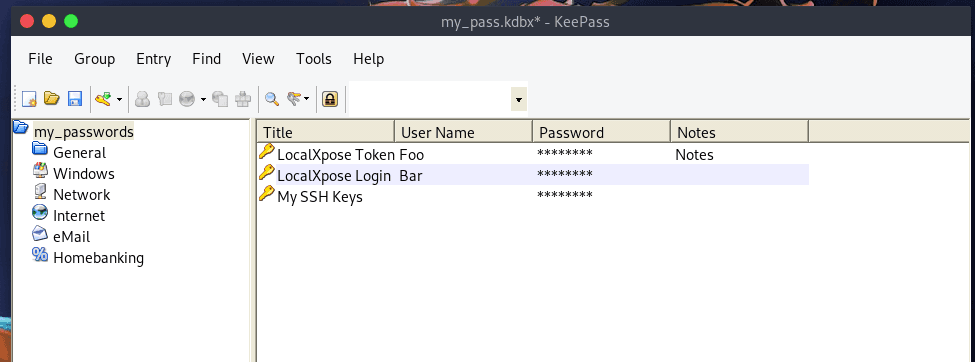Open the Show Entries dropdown arrow
The width and height of the screenshot is (975, 362).
[307, 99]
